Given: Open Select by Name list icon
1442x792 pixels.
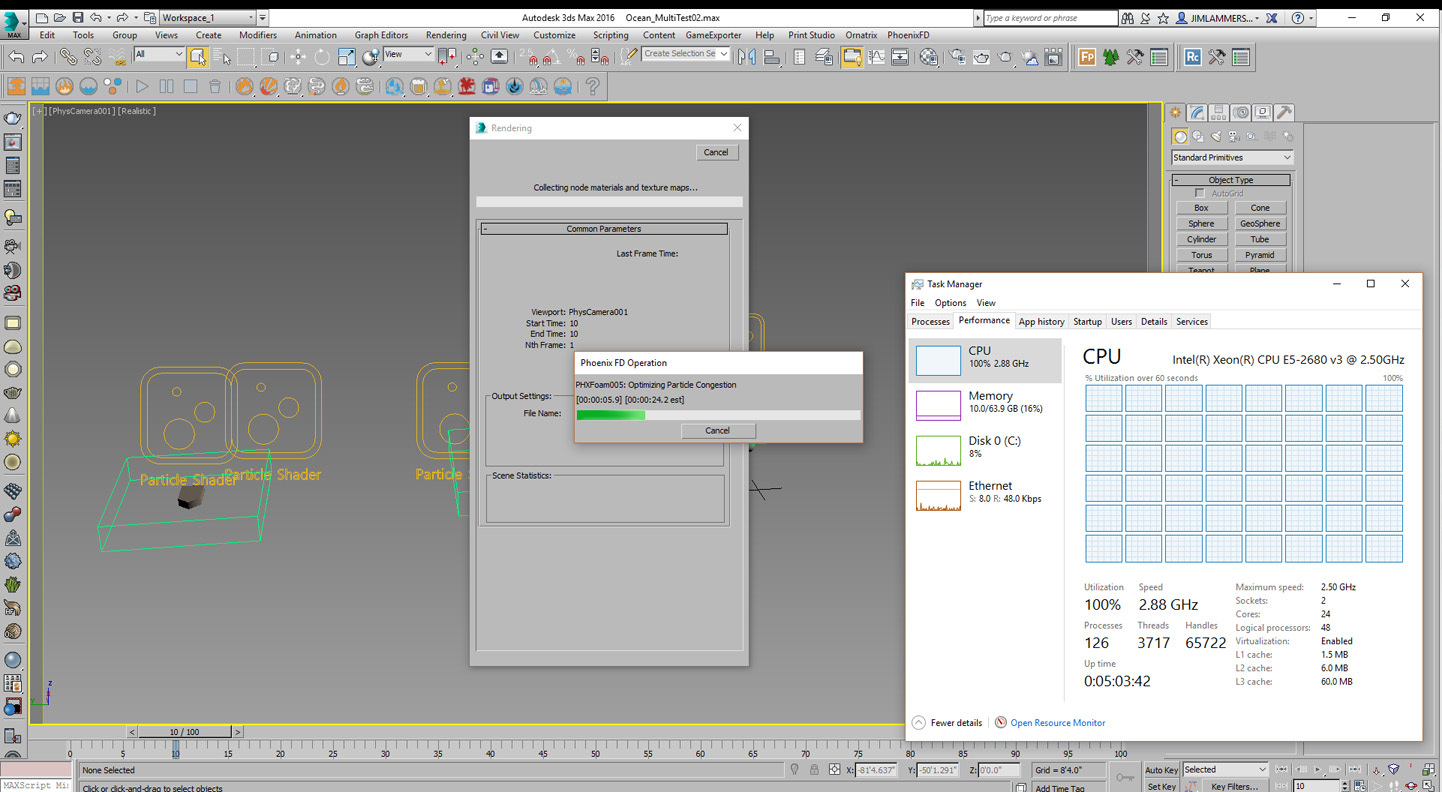Looking at the screenshot, I should pyautogui.click(x=221, y=57).
